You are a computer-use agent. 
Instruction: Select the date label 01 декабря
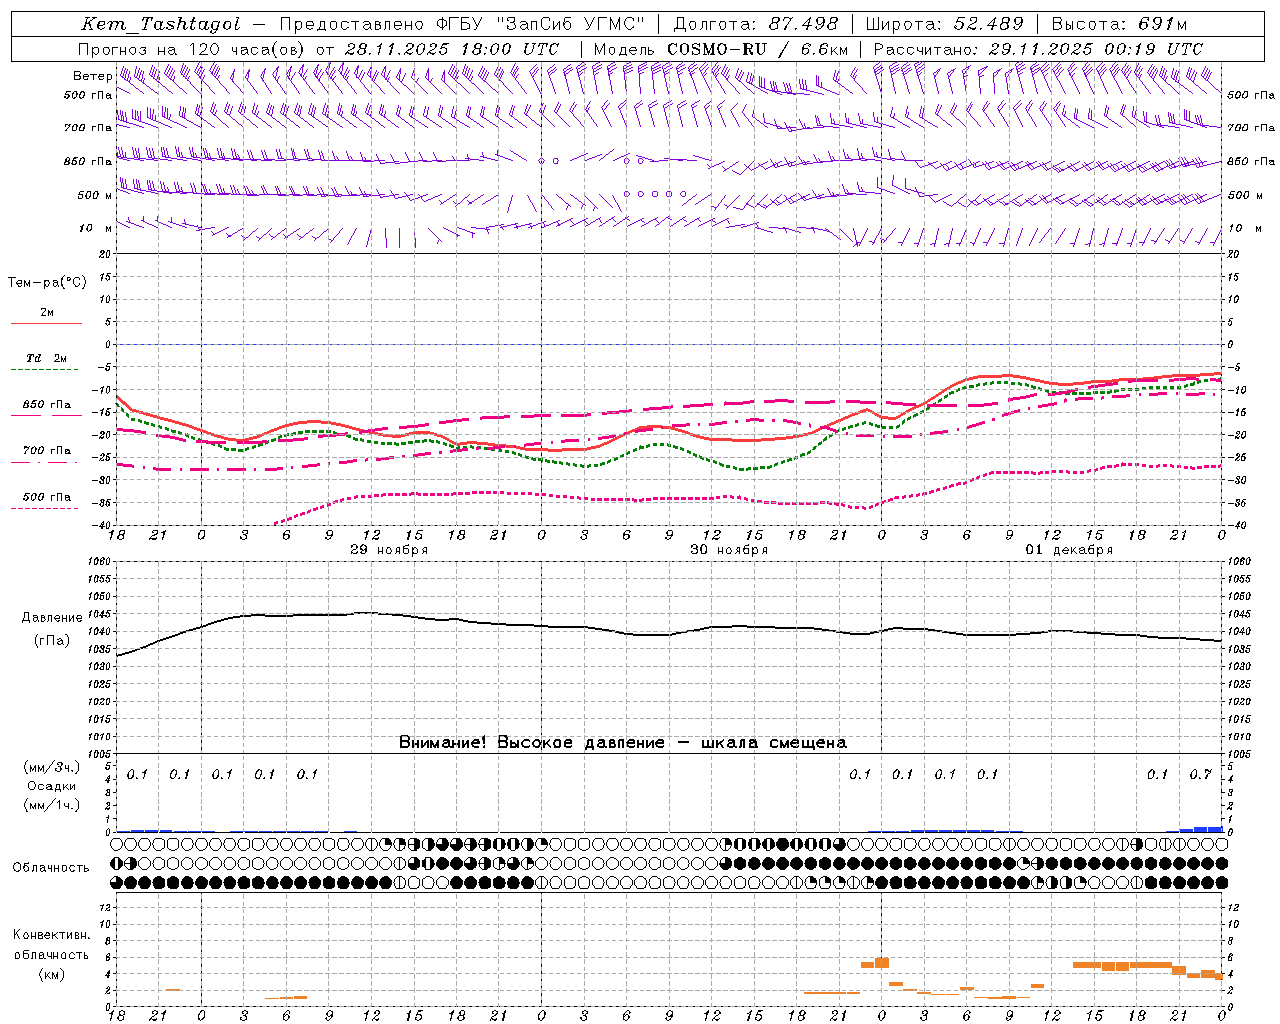1069,550
